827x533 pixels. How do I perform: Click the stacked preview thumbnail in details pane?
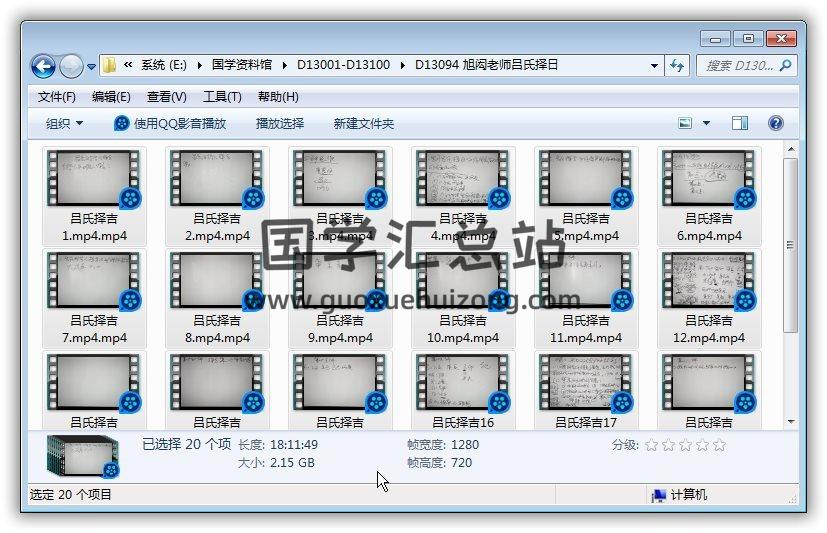83,457
